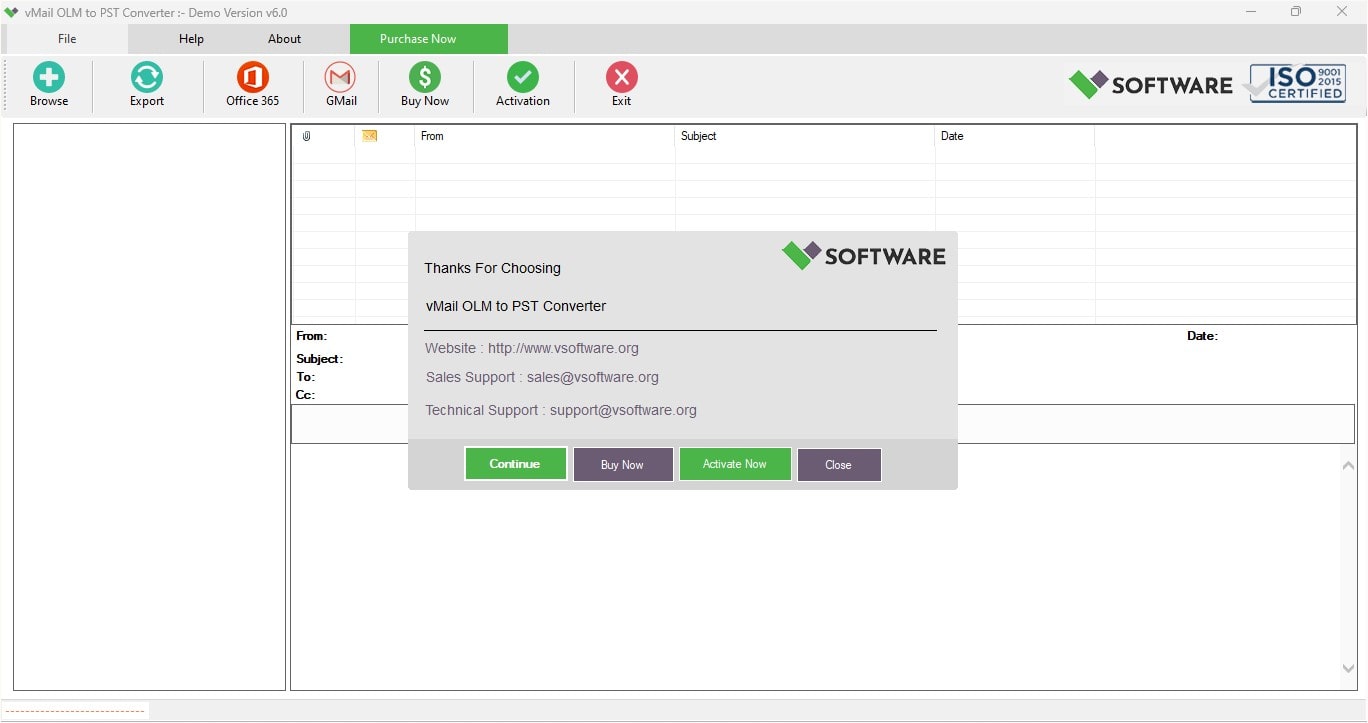This screenshot has width=1368, height=723.
Task: Click the website URL http://www.vsoftware.org
Action: [563, 348]
